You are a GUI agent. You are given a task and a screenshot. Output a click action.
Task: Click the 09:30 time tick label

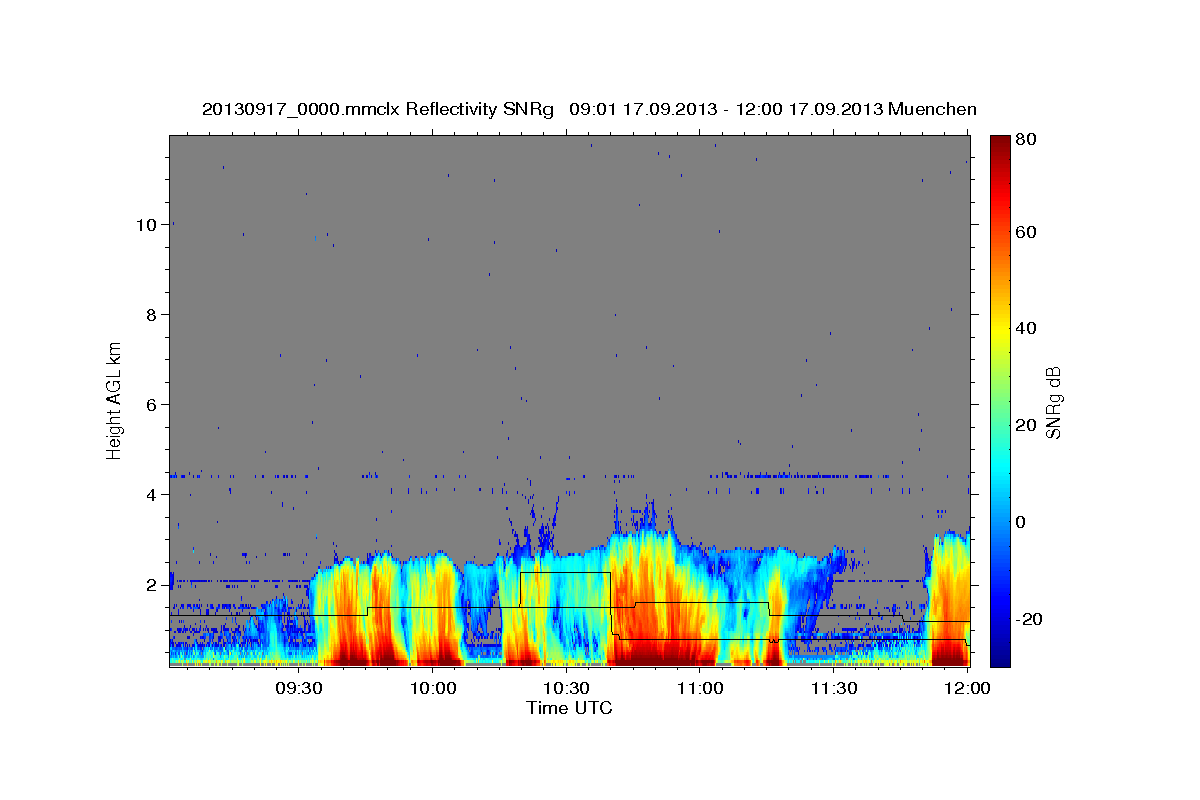click(x=298, y=688)
